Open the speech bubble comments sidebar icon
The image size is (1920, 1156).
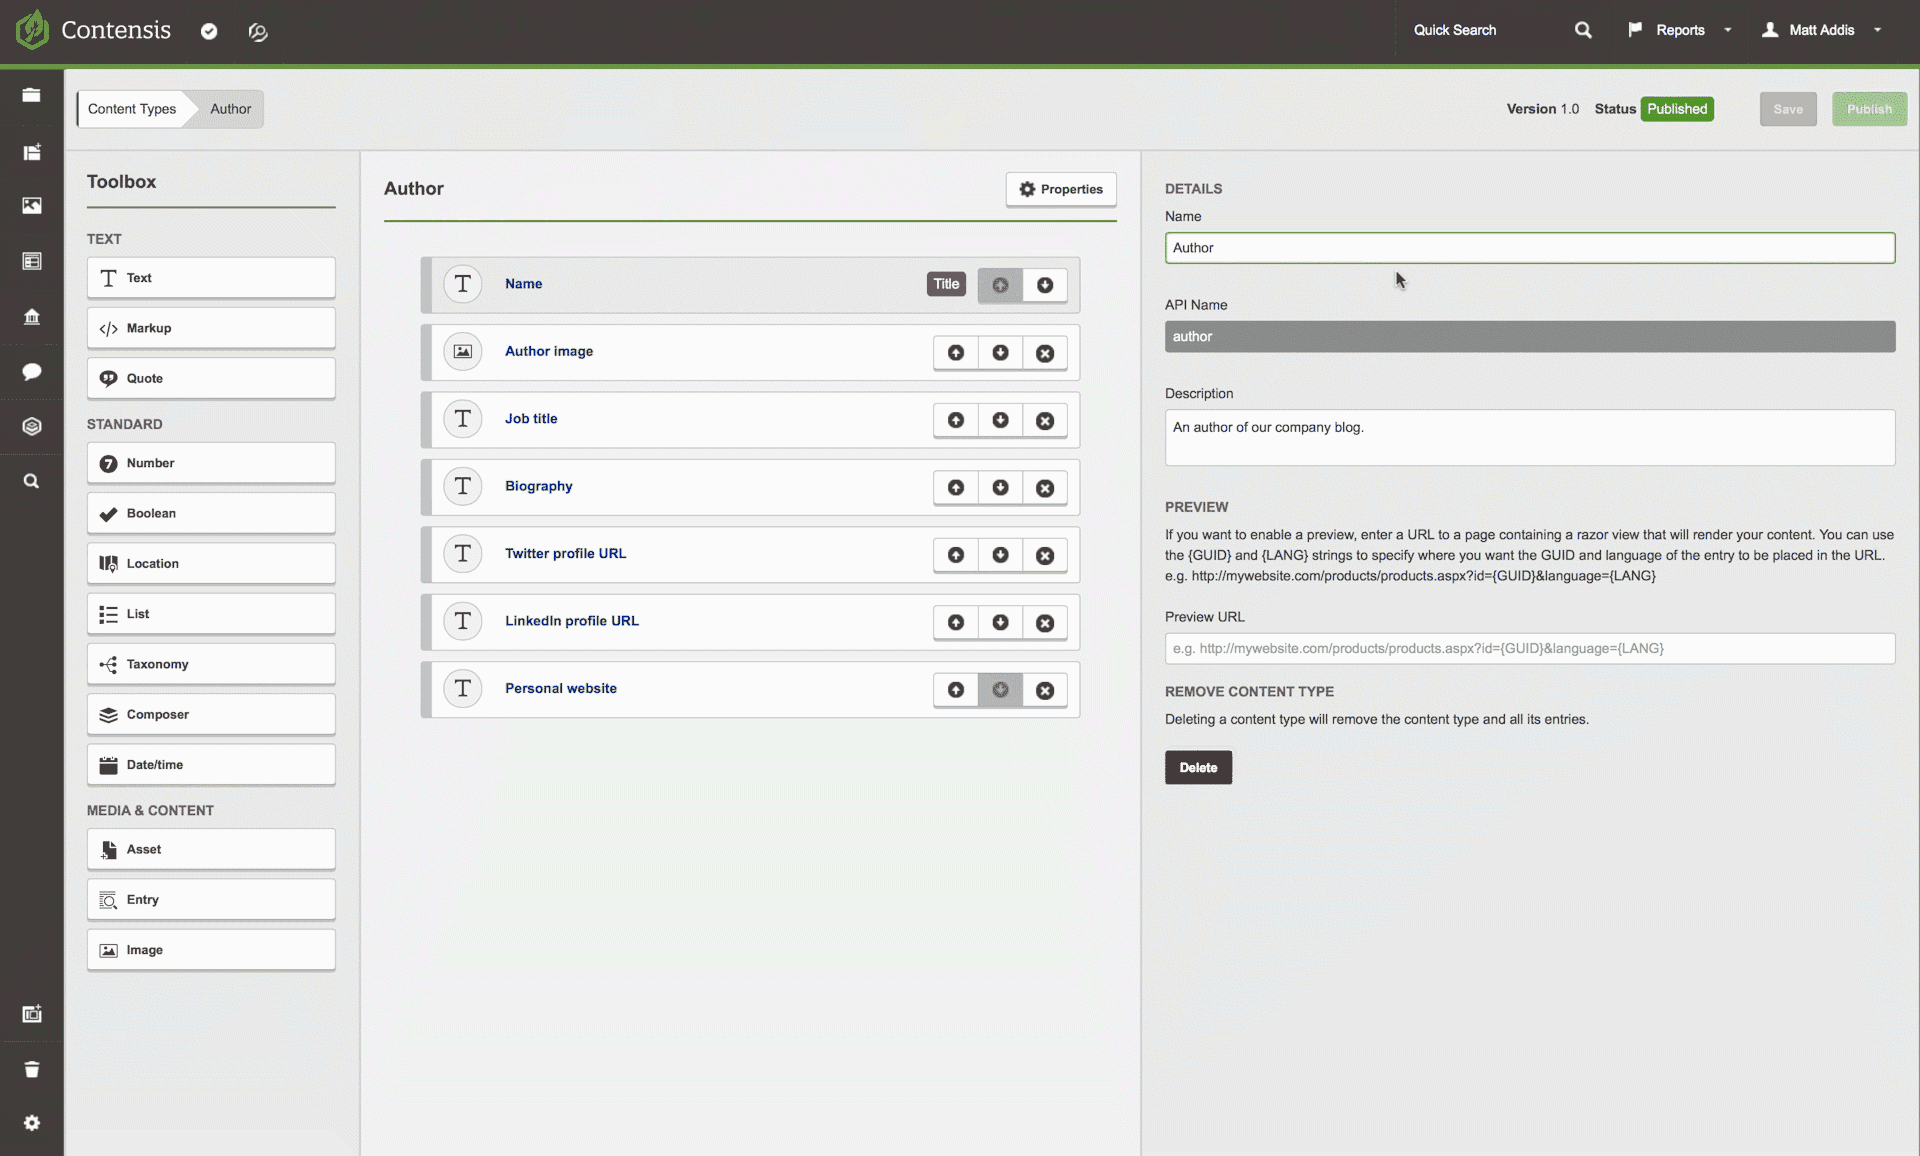click(x=32, y=372)
